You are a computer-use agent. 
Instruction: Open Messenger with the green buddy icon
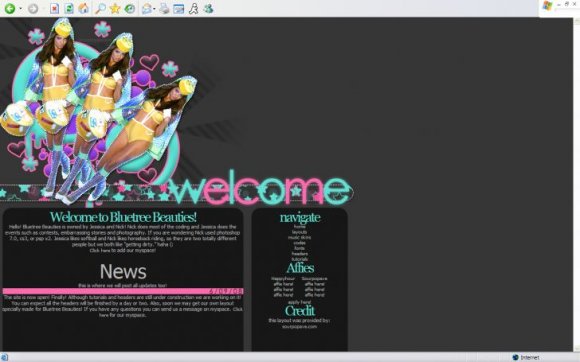coord(208,9)
